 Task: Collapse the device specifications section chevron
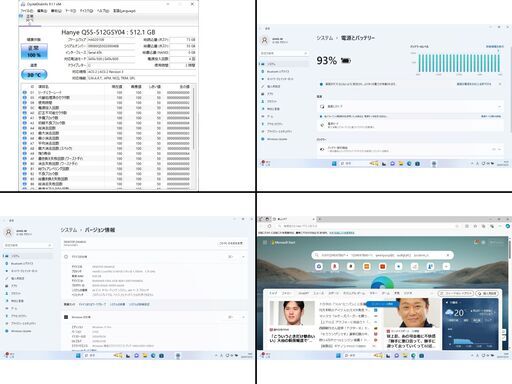point(243,257)
